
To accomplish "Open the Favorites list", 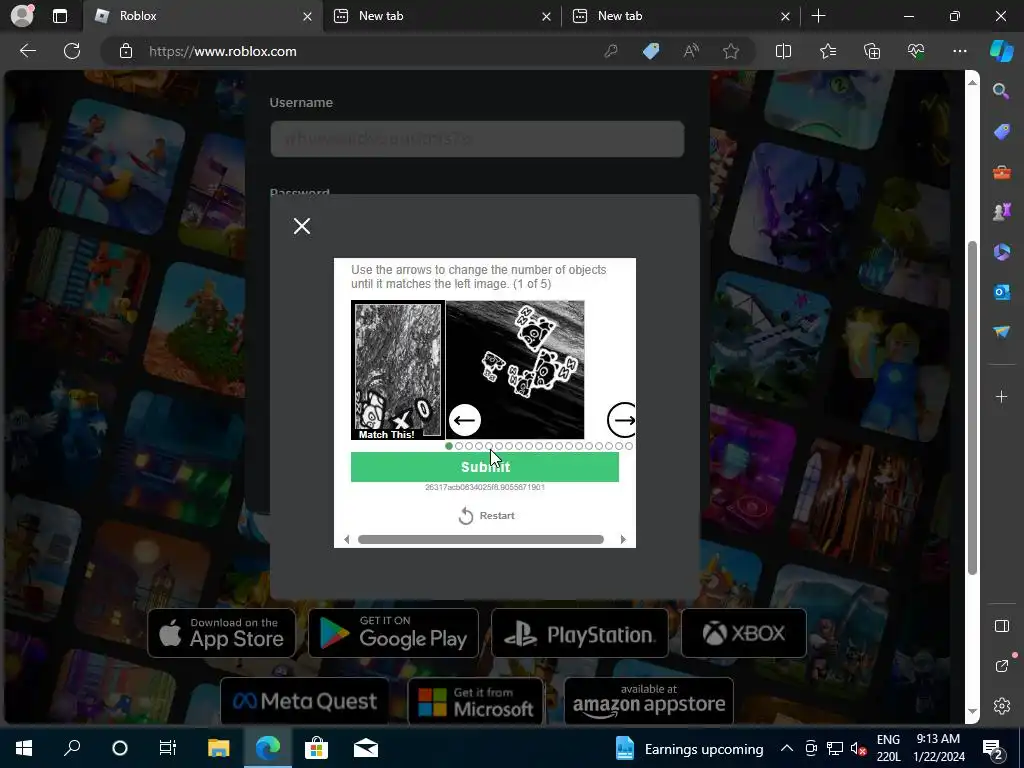I will pos(827,51).
